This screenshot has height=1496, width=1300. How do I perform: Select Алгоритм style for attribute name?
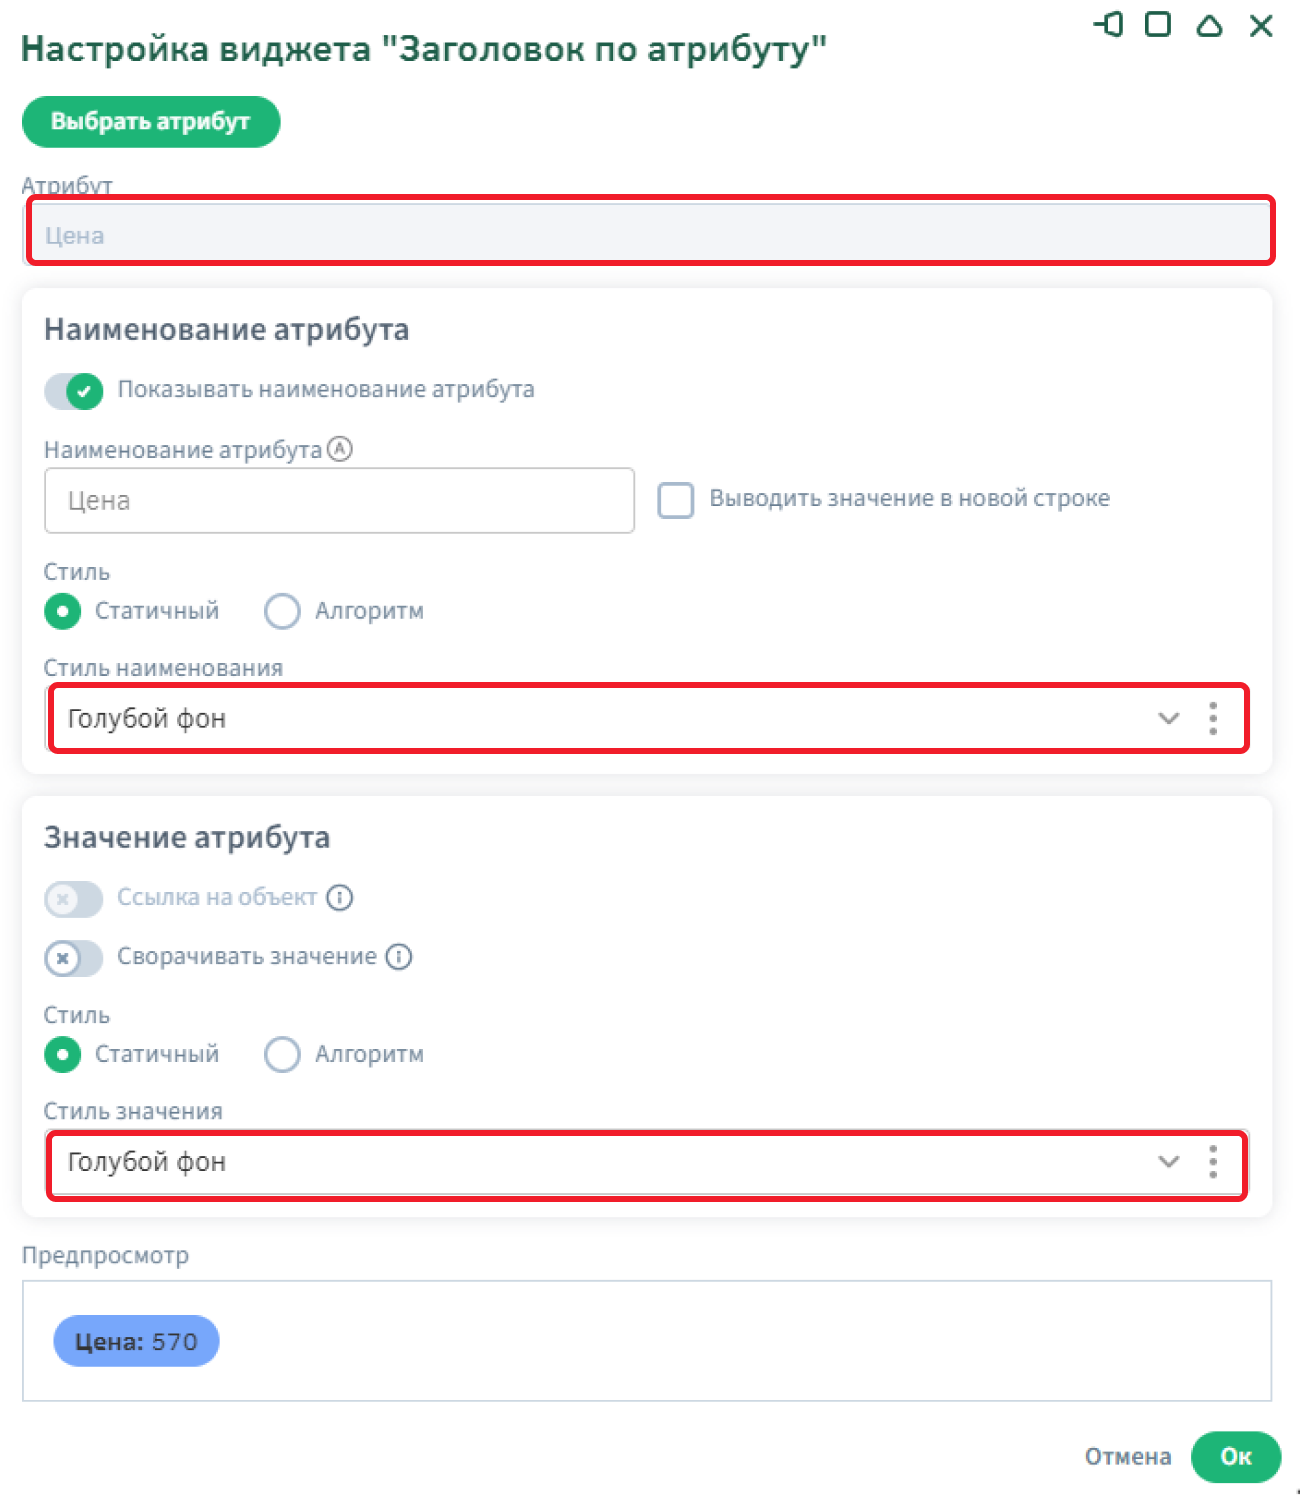pos(282,611)
